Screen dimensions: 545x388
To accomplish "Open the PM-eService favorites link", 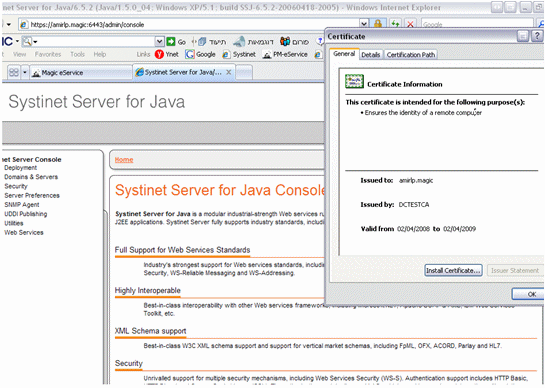I will tap(285, 54).
